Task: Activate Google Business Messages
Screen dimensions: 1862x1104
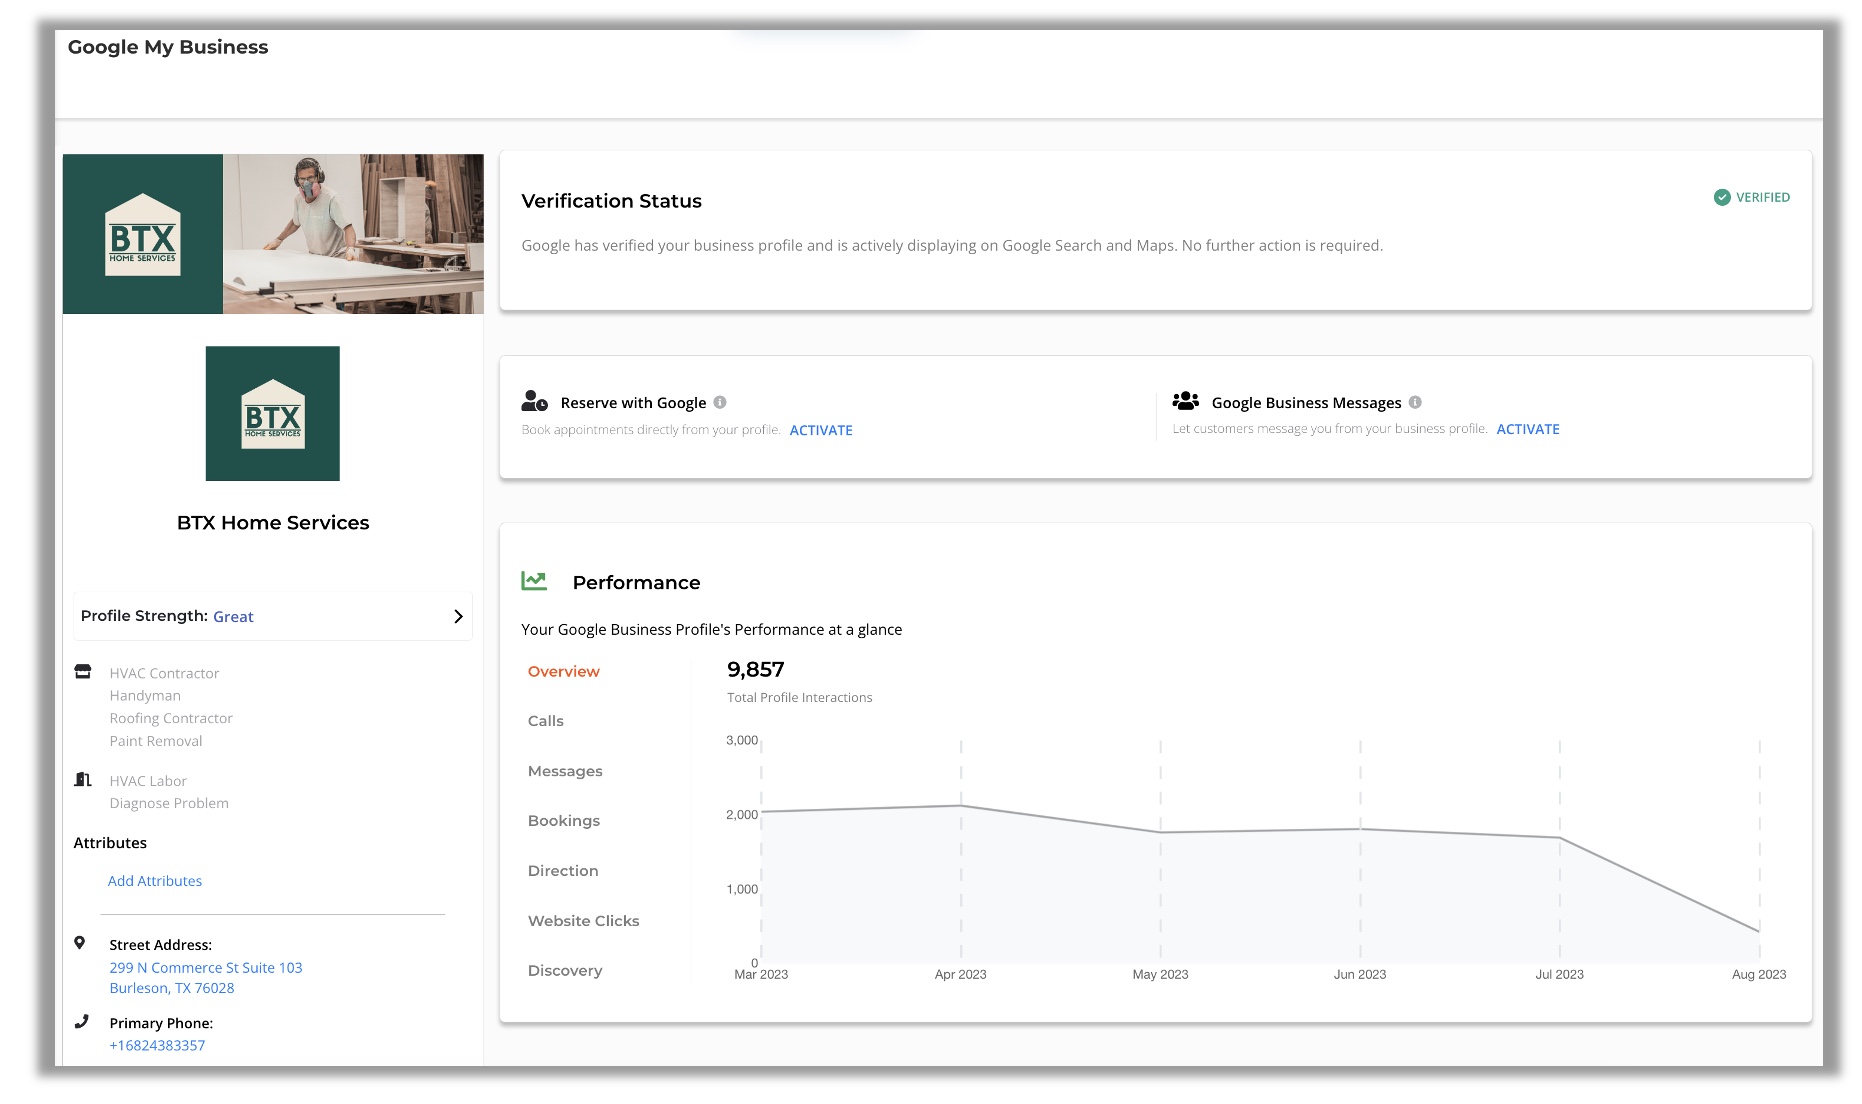Action: pos(1528,429)
